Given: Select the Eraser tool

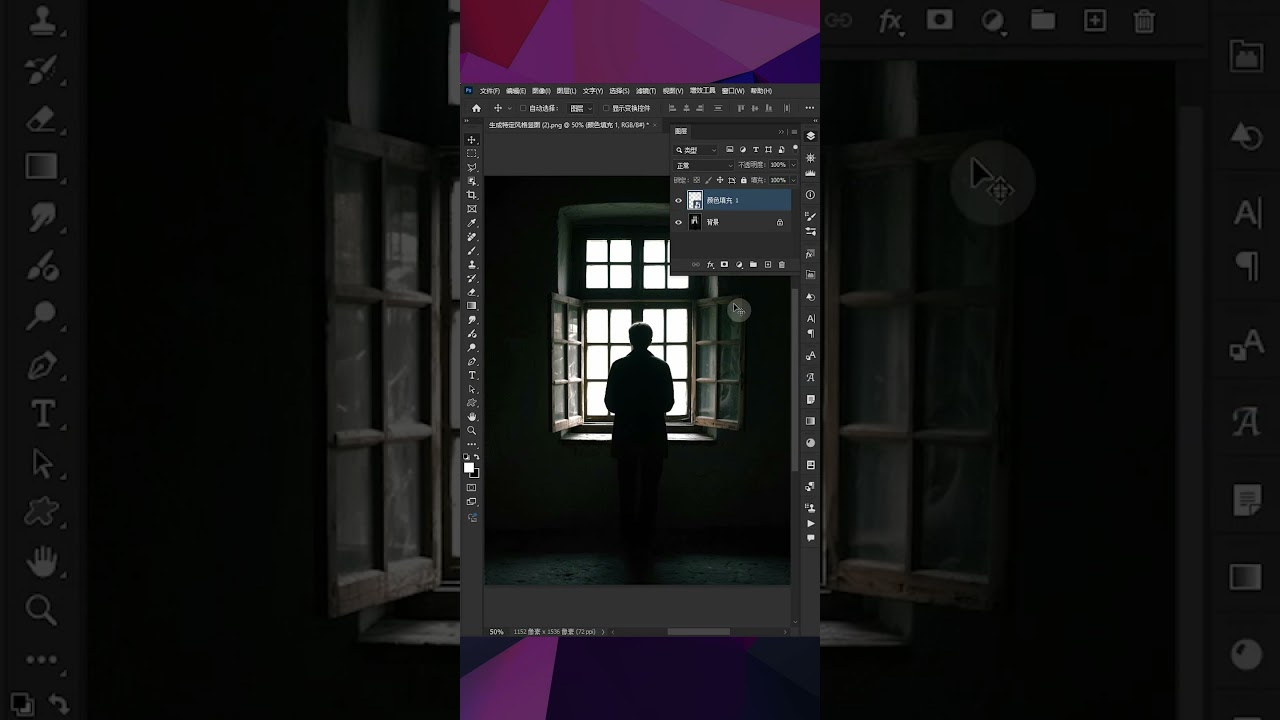Looking at the screenshot, I should [x=471, y=292].
